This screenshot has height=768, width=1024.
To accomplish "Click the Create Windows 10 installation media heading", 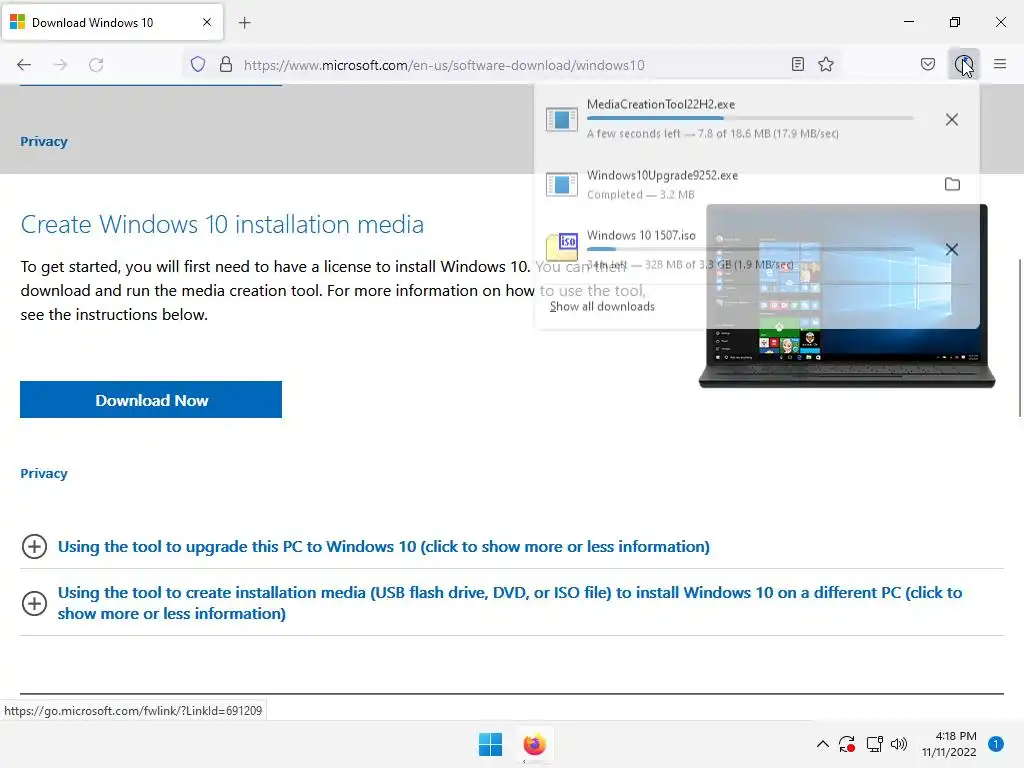I will 222,225.
